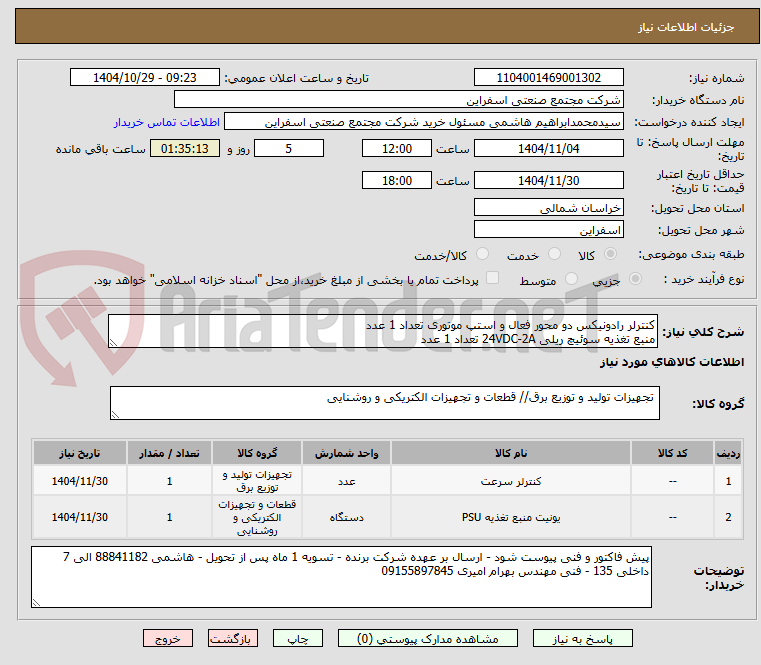Open 'اطلاعات تماس خریدار' buyer contact link

[167, 122]
